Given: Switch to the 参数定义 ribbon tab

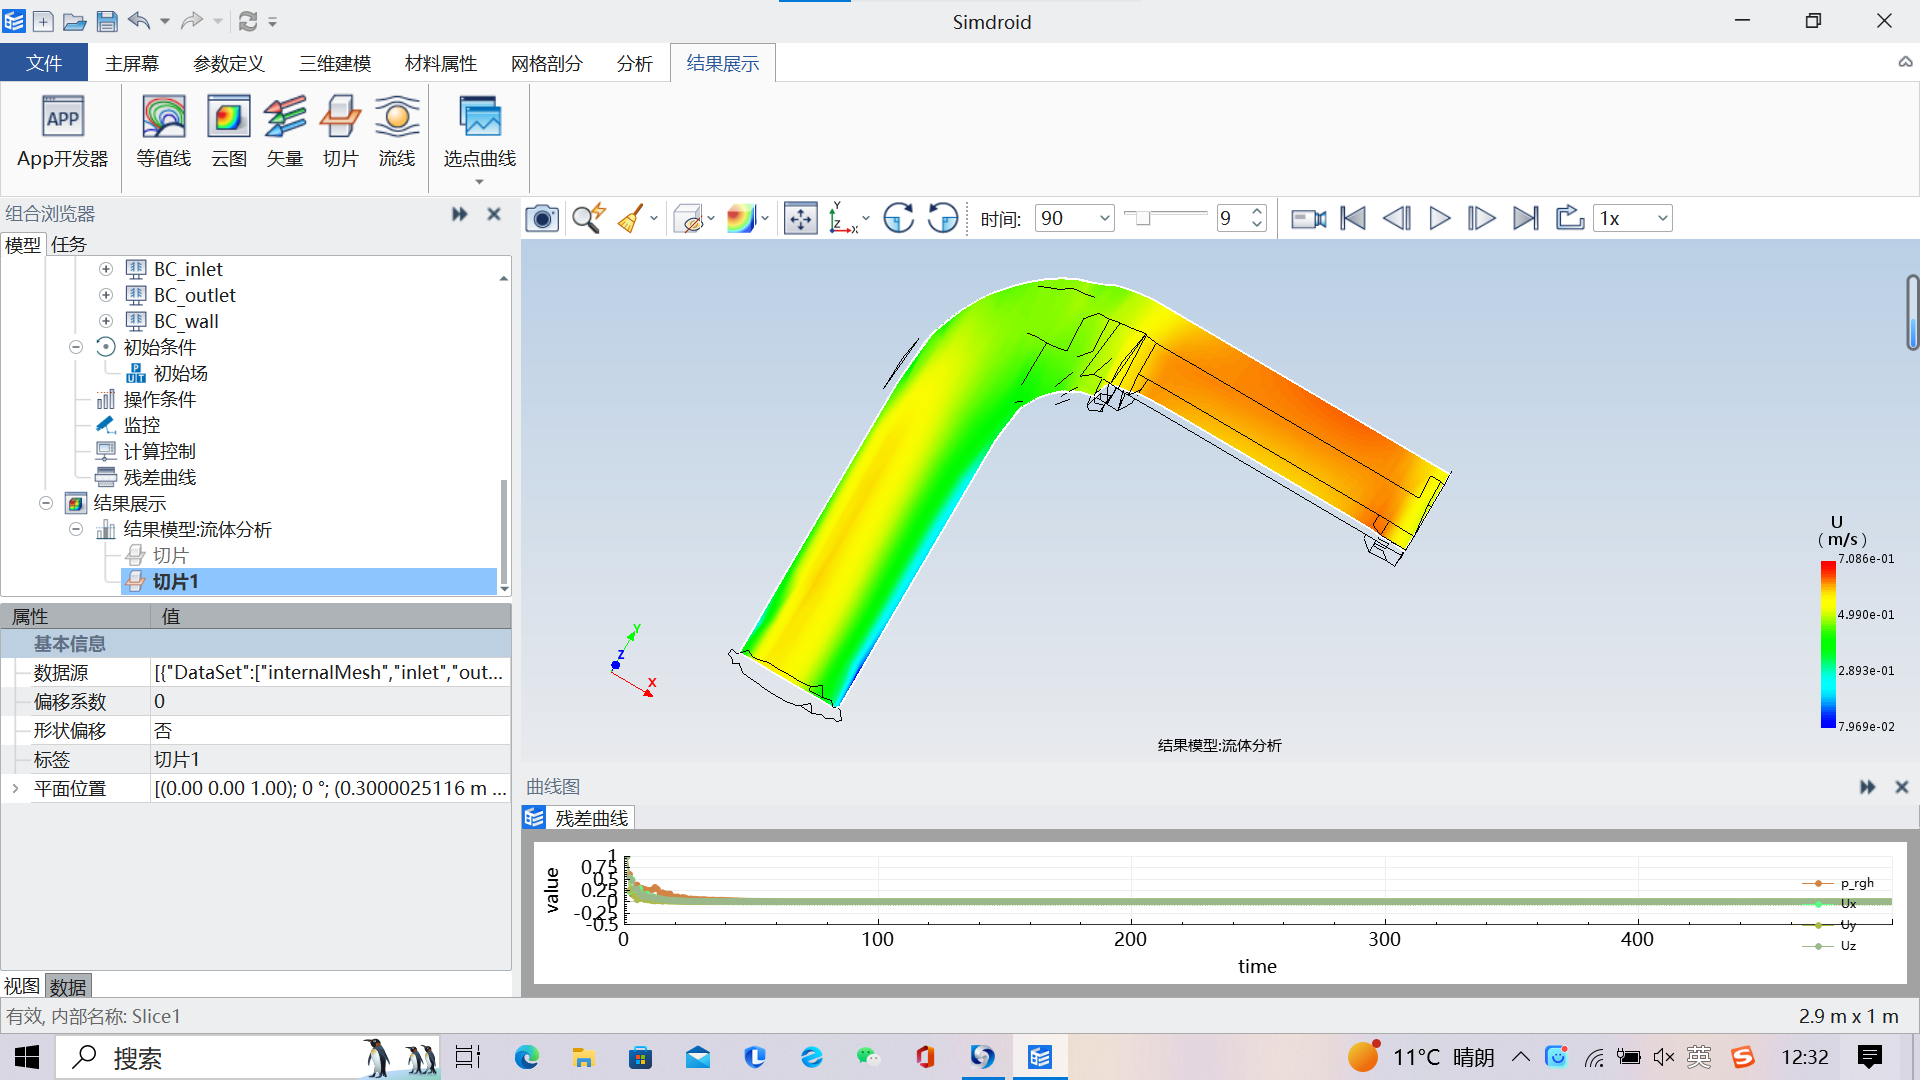Looking at the screenshot, I should pos(229,63).
